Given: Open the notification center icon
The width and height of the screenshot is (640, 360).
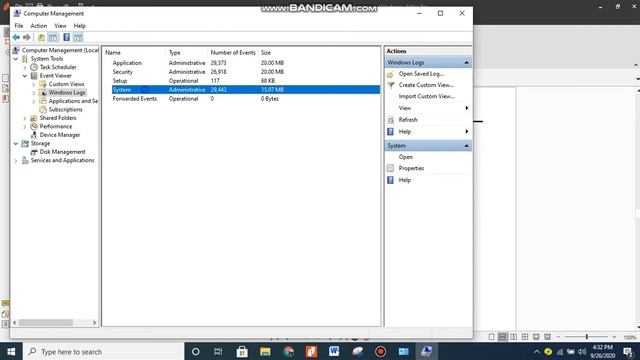Looking at the screenshot, I should point(628,351).
